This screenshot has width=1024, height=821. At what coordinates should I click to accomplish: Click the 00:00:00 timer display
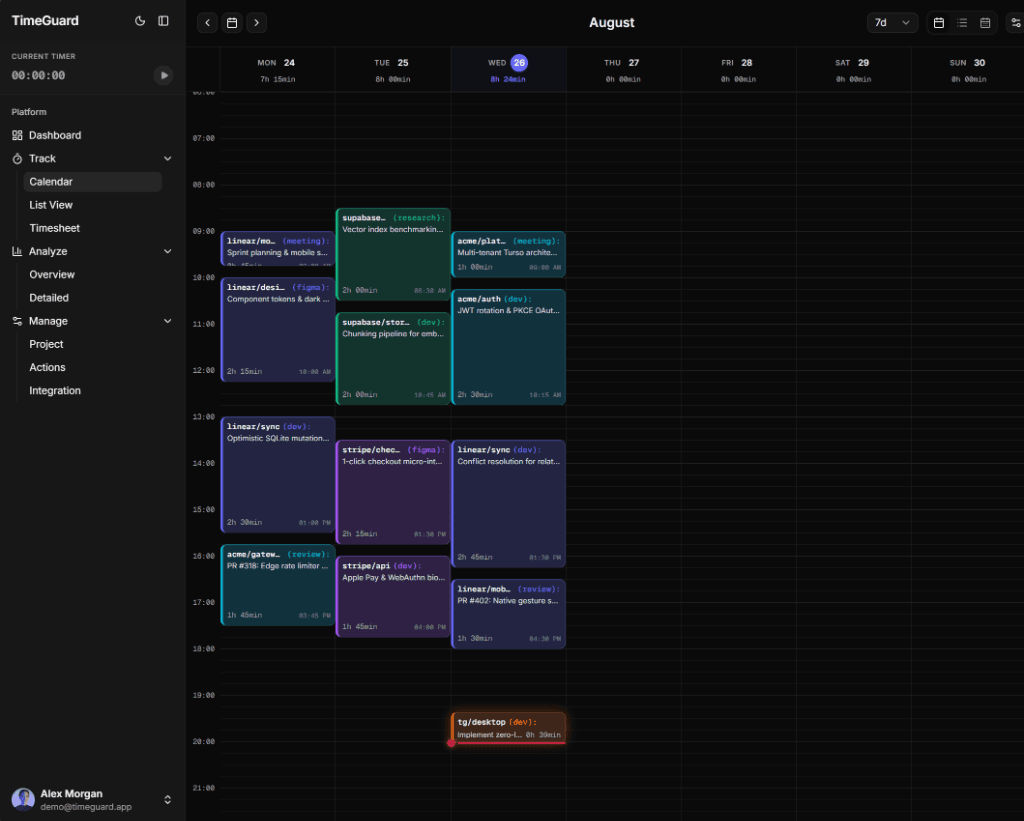pos(39,76)
